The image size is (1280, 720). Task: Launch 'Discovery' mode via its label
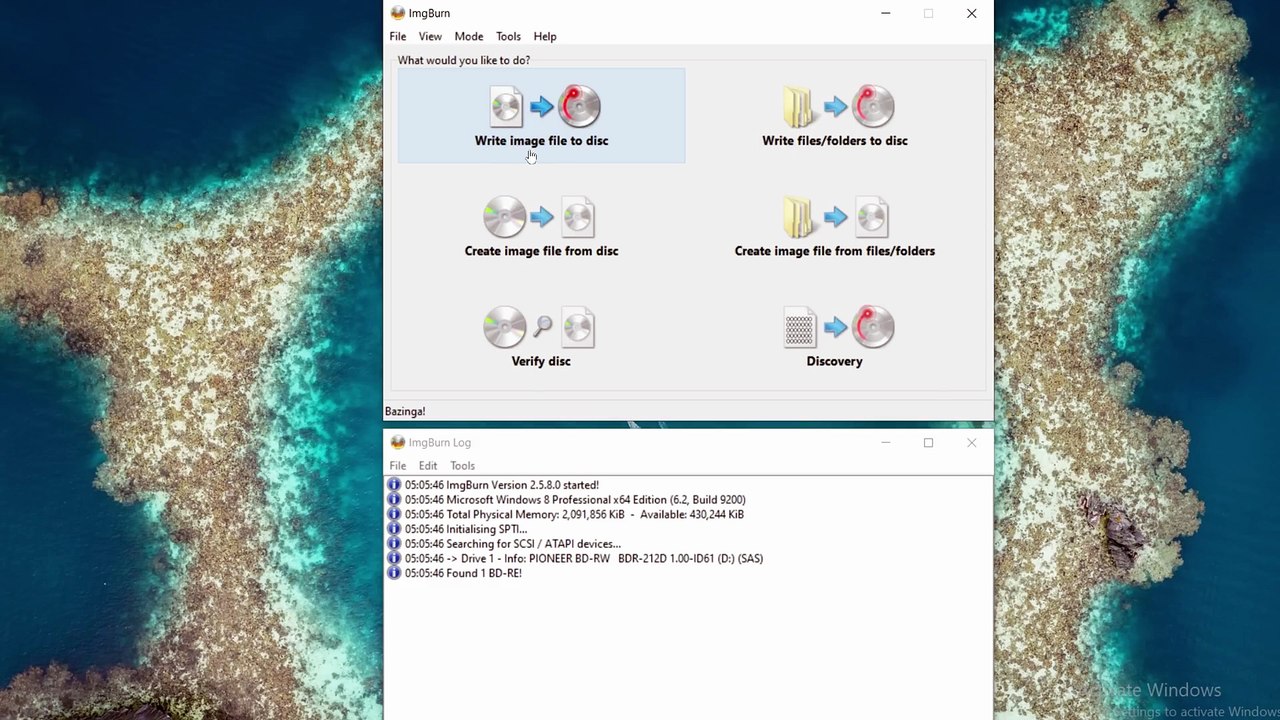tap(835, 361)
